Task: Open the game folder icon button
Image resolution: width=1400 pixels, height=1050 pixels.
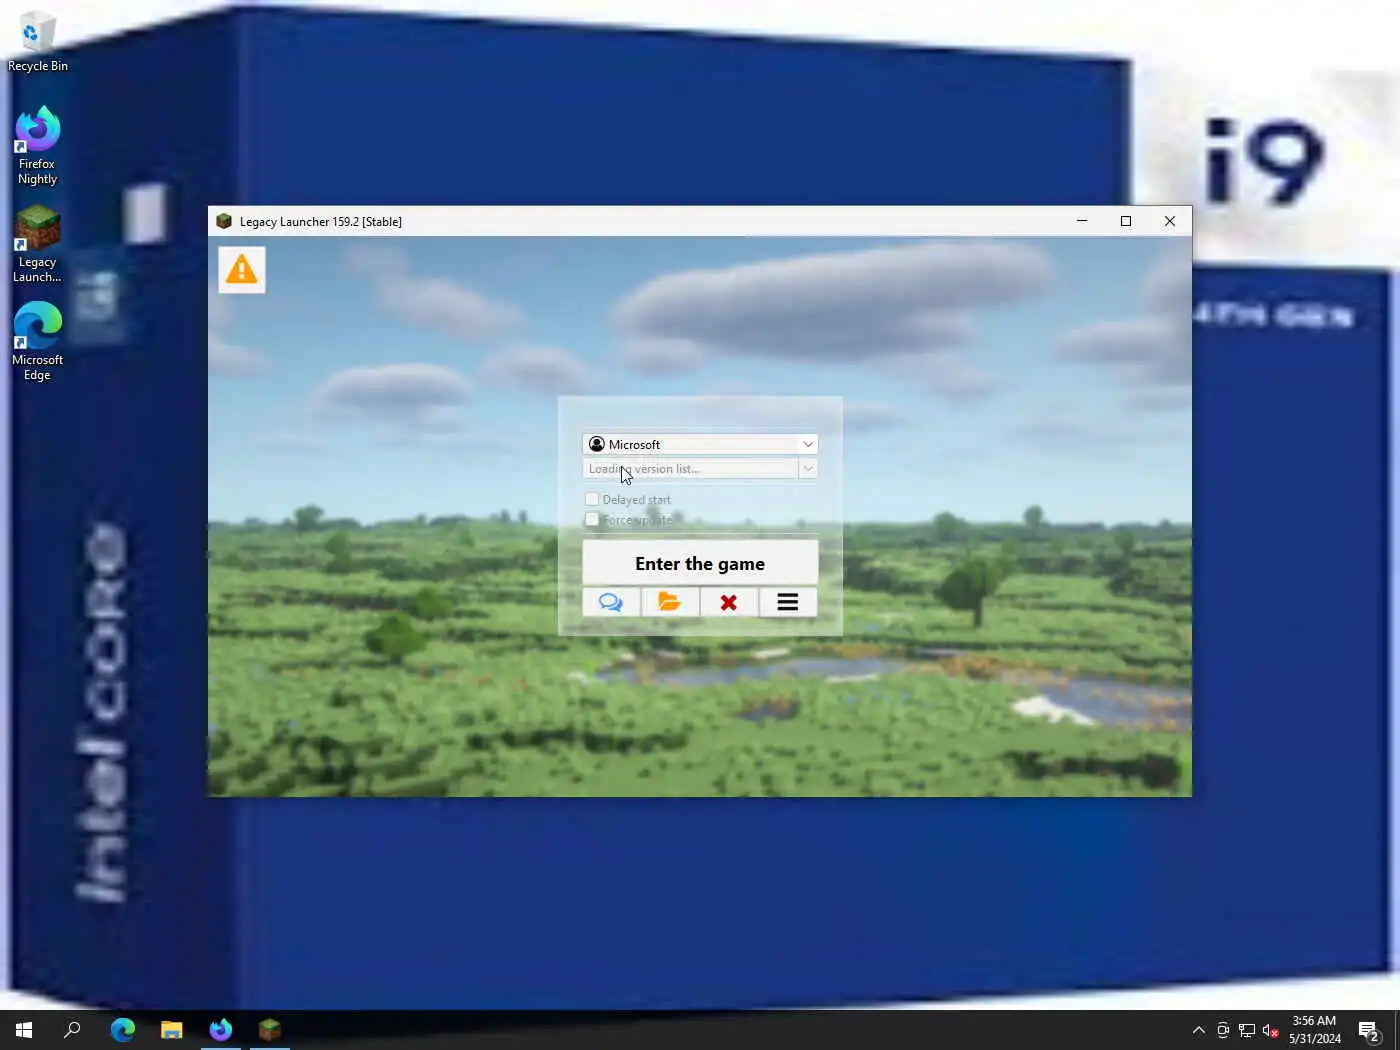Action: [x=670, y=602]
